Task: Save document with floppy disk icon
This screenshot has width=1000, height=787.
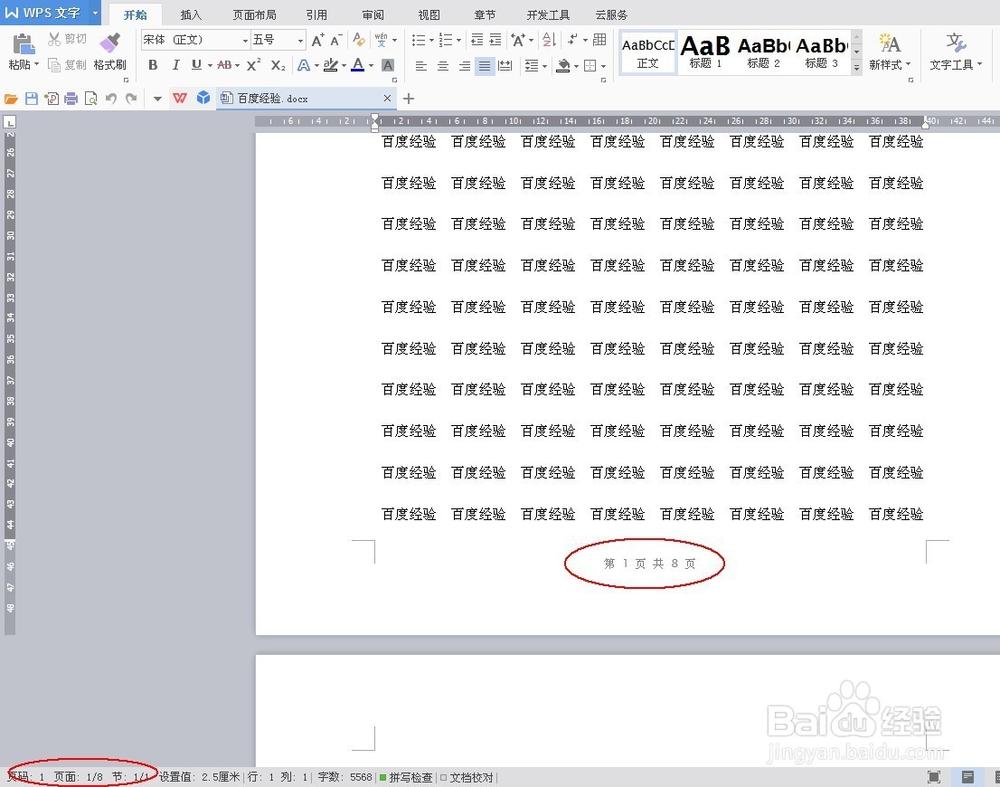Action: tap(31, 98)
